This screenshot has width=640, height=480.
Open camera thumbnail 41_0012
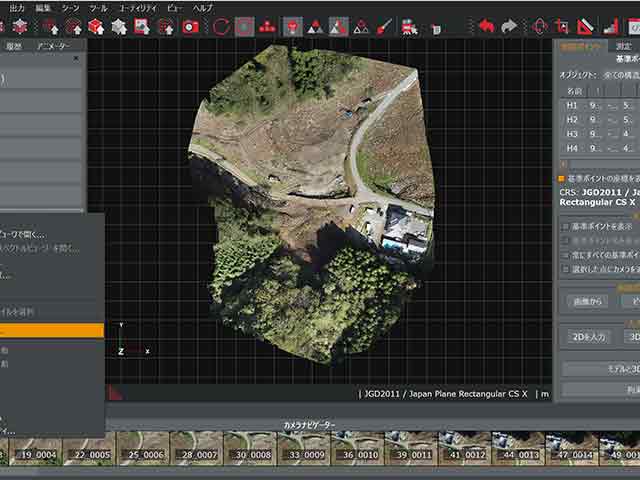pos(464,448)
